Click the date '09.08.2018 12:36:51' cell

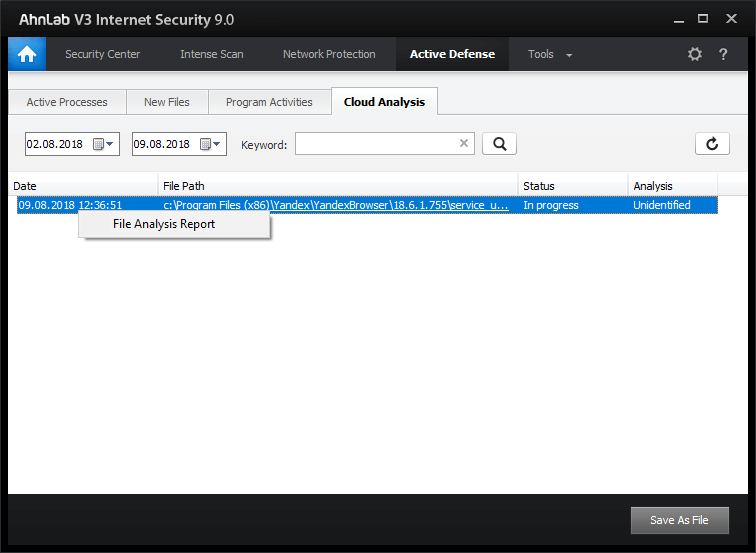[x=70, y=205]
